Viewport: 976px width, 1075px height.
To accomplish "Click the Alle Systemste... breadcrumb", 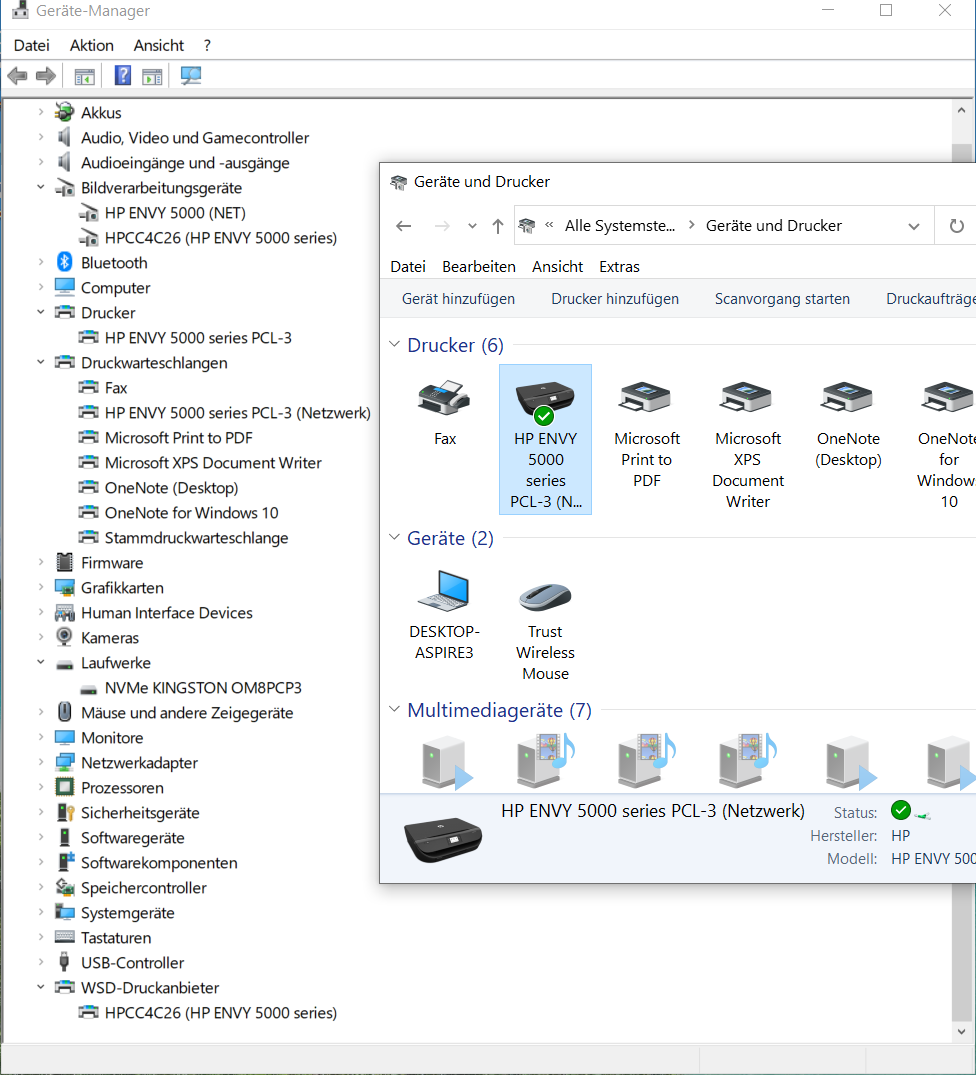I will 620,226.
